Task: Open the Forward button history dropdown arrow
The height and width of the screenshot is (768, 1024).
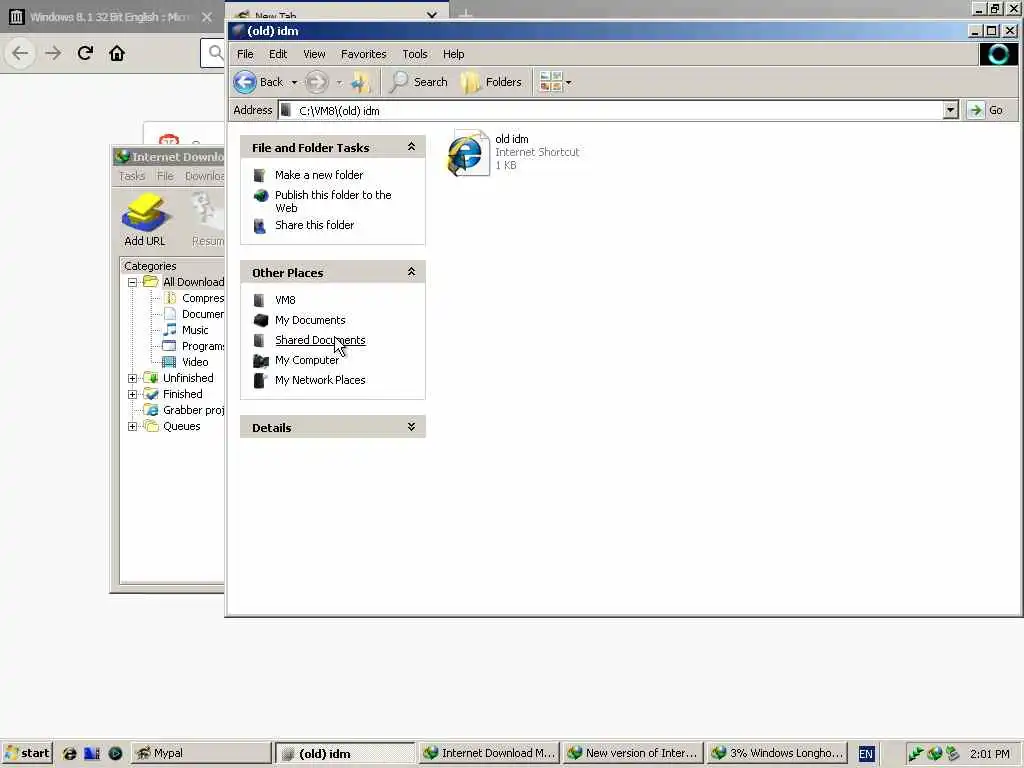Action: (339, 82)
